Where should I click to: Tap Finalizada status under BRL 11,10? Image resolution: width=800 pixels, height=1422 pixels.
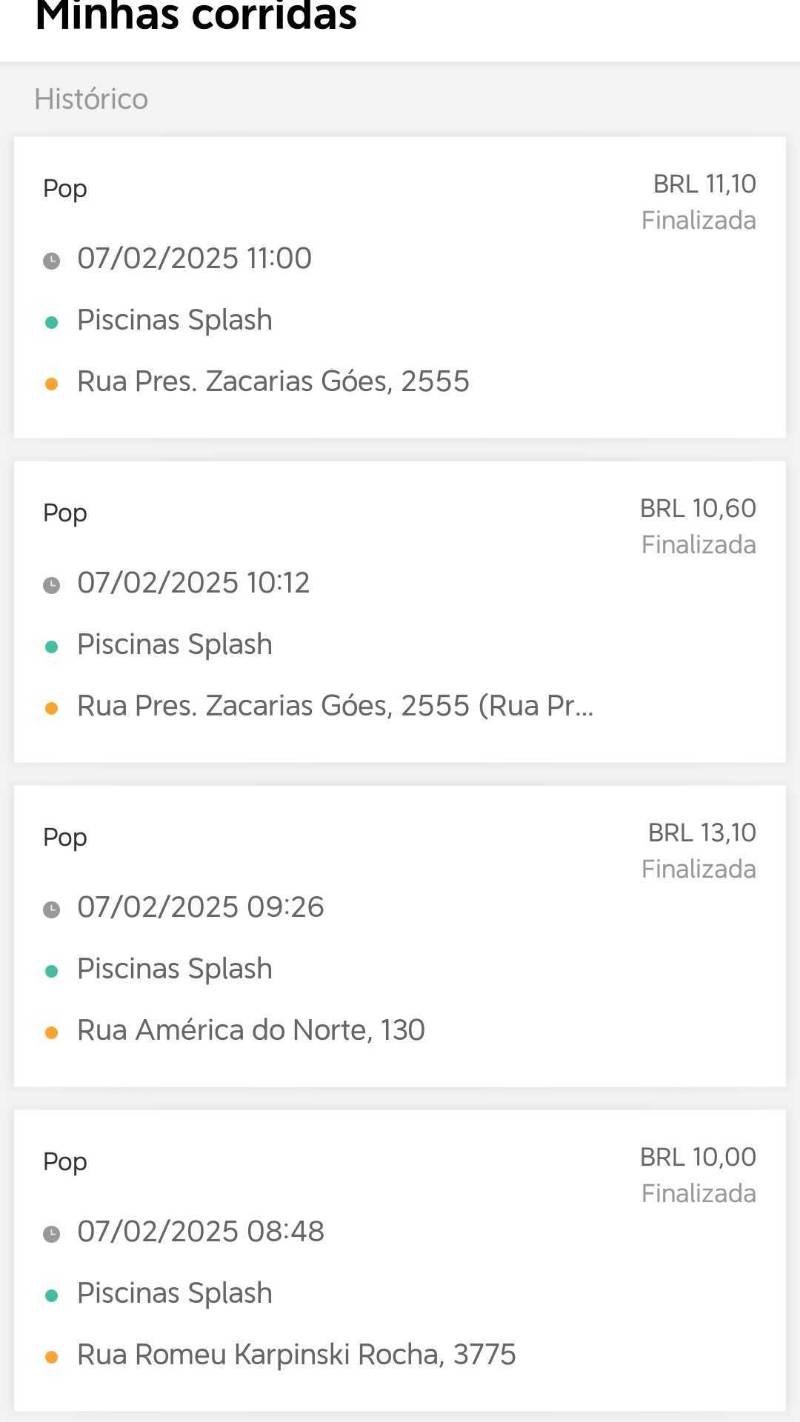[698, 220]
